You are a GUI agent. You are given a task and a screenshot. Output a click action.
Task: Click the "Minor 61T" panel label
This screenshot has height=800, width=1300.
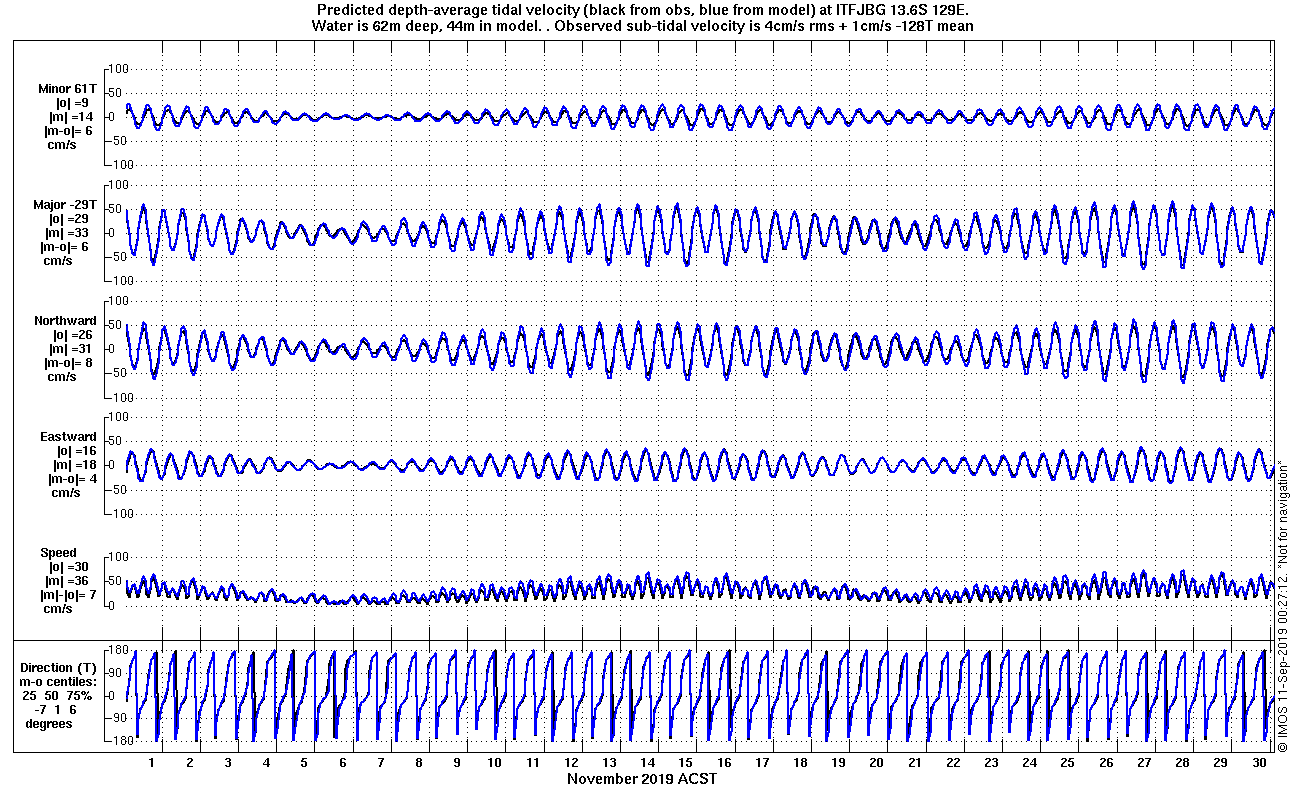coord(68,89)
